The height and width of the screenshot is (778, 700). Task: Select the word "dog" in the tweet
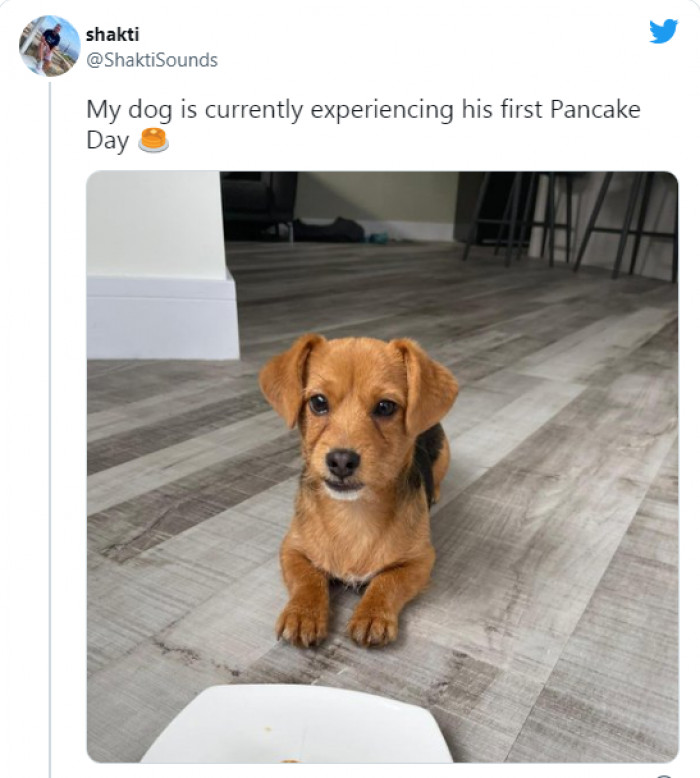pyautogui.click(x=146, y=110)
